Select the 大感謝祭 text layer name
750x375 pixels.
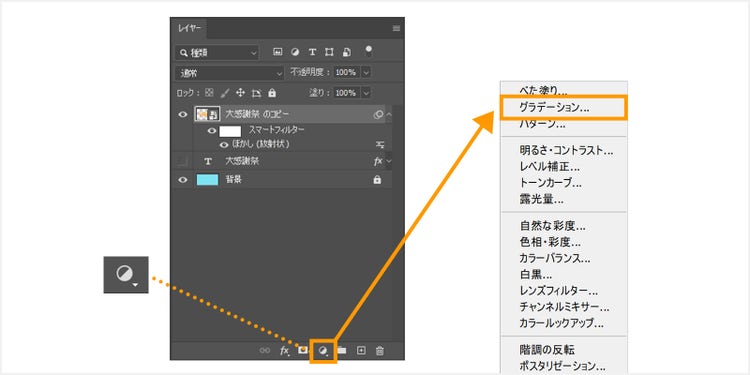click(242, 161)
